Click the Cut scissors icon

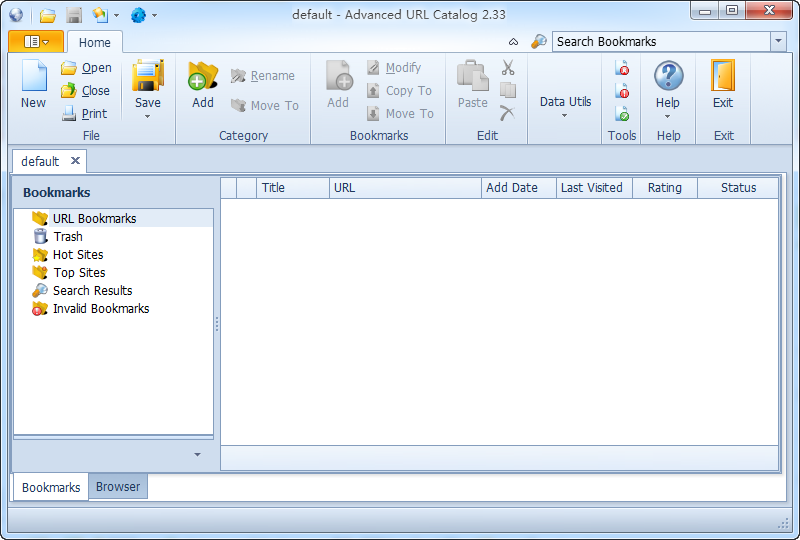(508, 67)
